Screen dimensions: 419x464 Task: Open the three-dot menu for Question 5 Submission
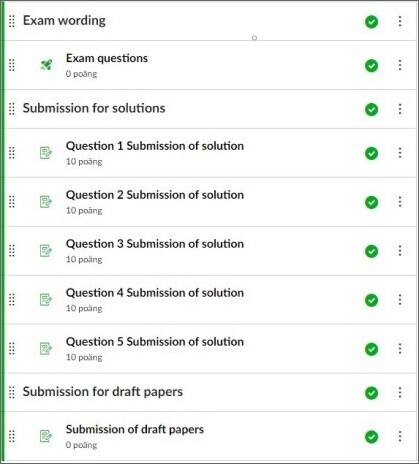400,349
